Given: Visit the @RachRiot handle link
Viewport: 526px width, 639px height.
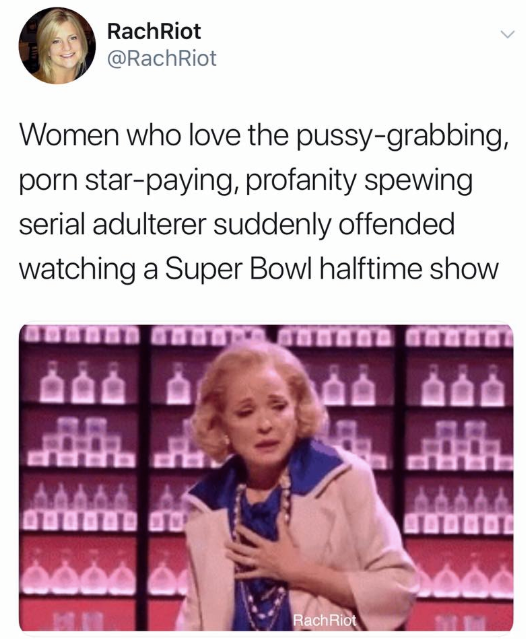Looking at the screenshot, I should 162,58.
